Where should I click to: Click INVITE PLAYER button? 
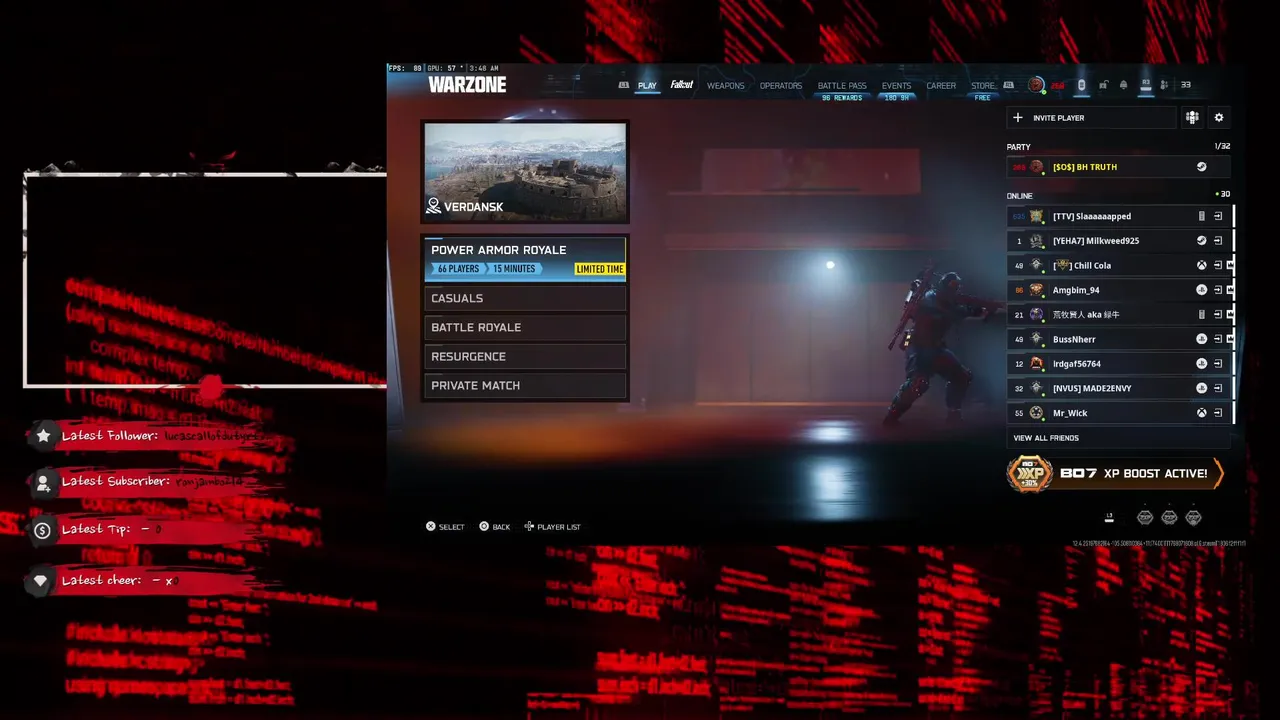pos(1091,118)
